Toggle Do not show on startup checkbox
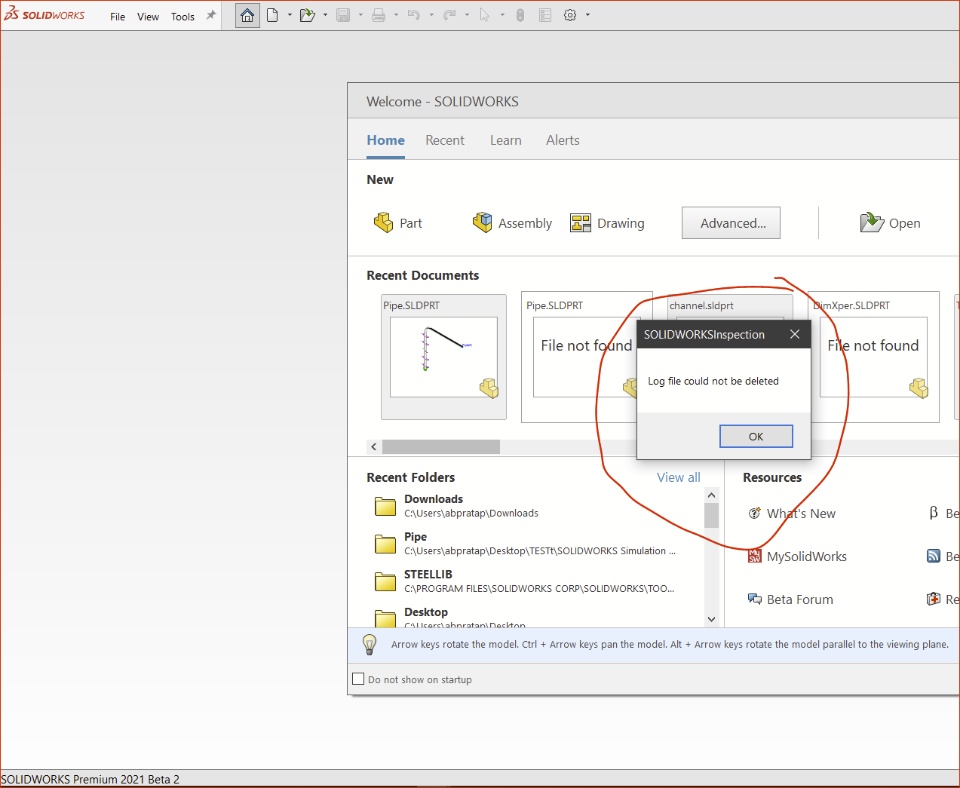 358,679
